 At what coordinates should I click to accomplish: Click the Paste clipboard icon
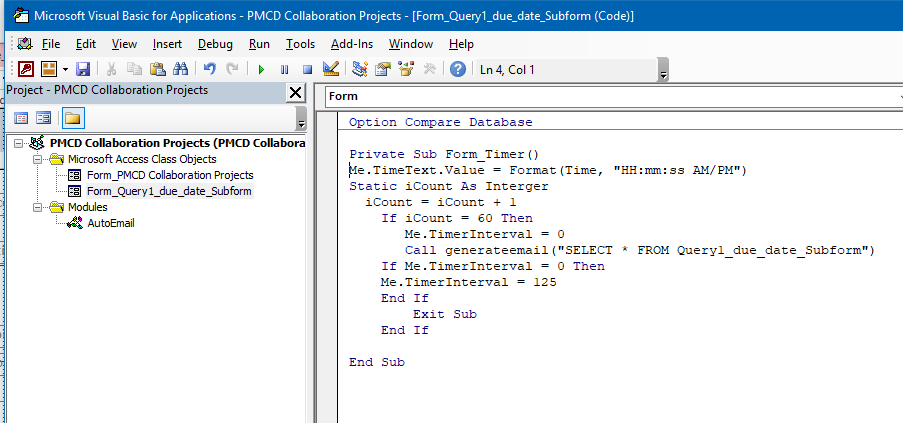point(158,70)
